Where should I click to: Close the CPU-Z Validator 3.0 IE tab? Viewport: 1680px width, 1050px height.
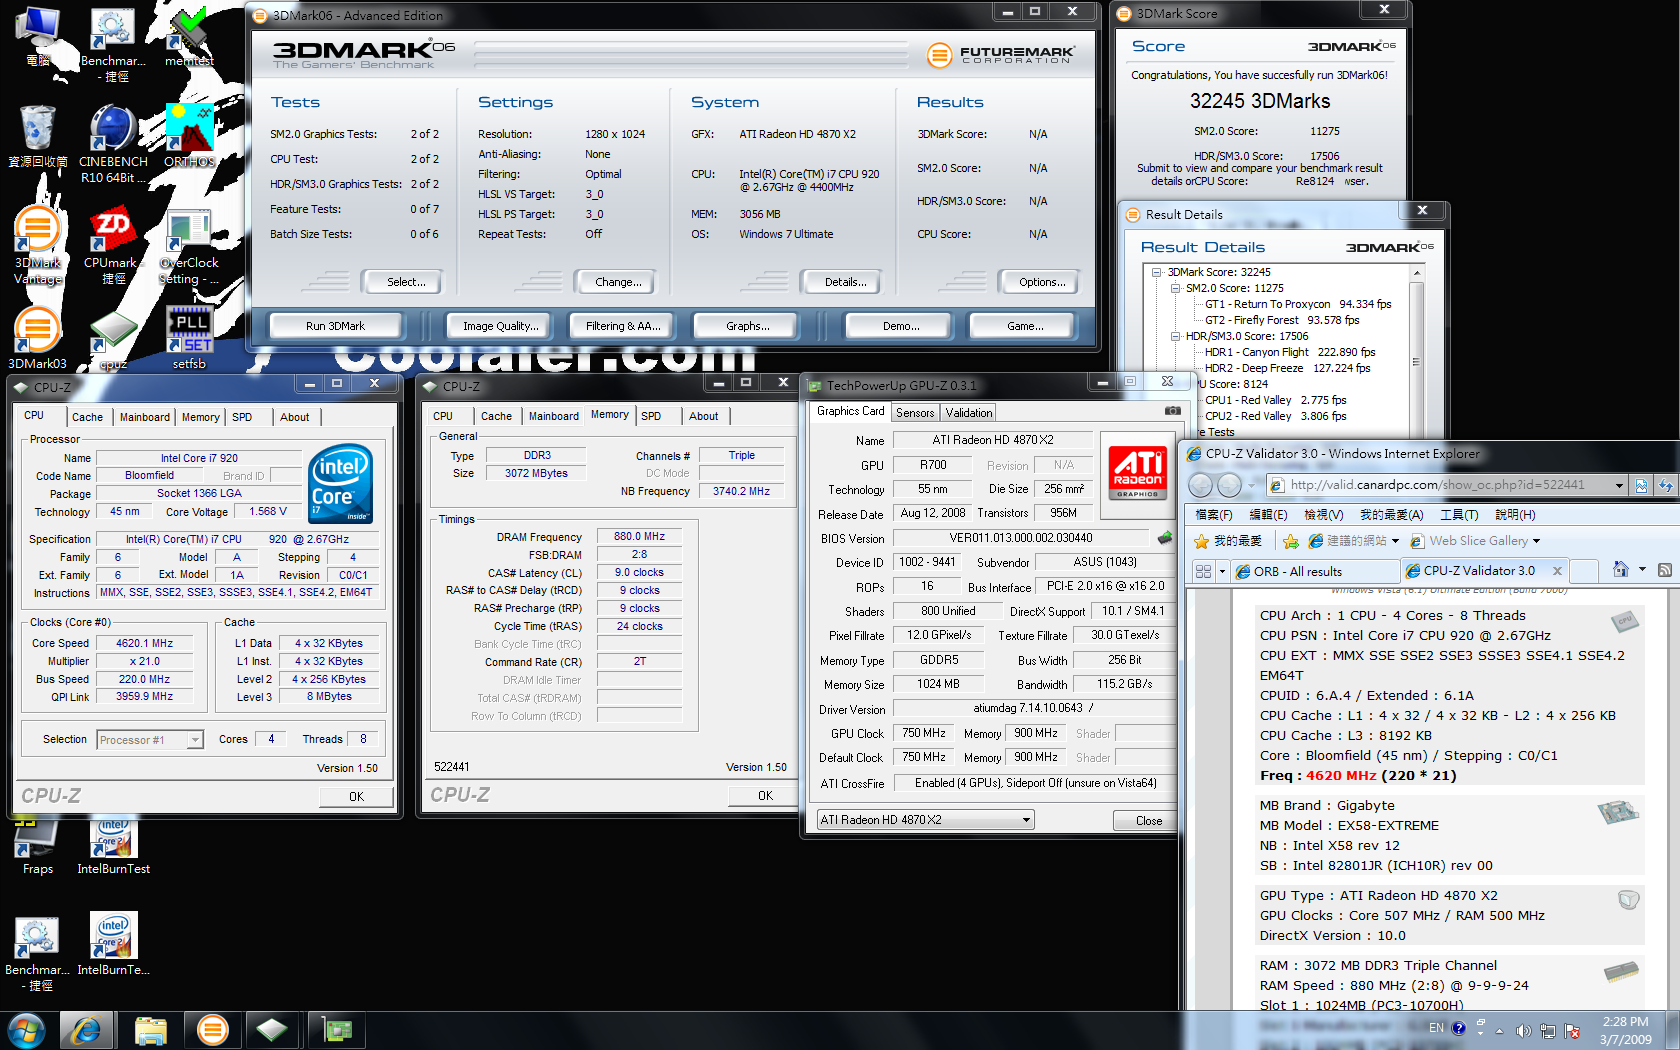[x=1556, y=571]
